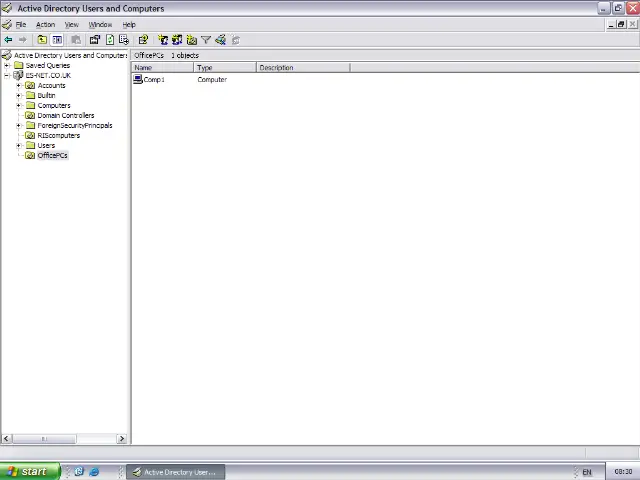Select the Domain Controllers folder
Image resolution: width=640 pixels, height=480 pixels.
pos(65,115)
